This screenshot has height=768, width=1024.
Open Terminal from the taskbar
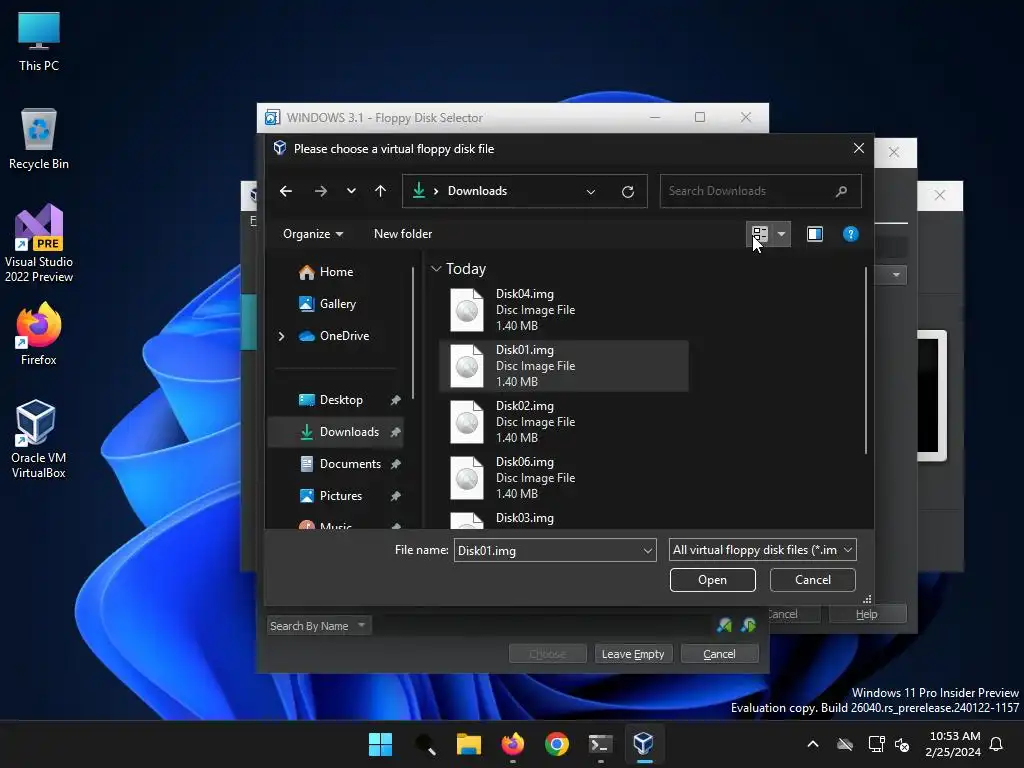coord(600,744)
